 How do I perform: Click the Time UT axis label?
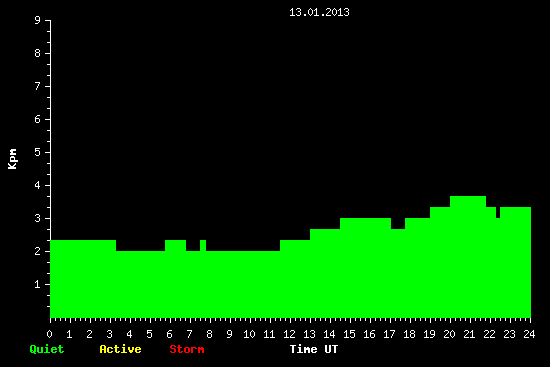pyautogui.click(x=314, y=349)
